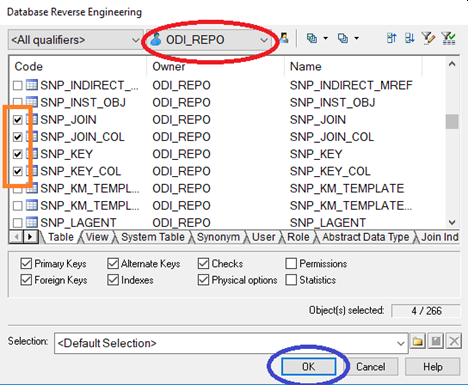This screenshot has height=385, width=468.
Task: Click table icon of SNP_INDIRECT row
Action: coord(32,85)
